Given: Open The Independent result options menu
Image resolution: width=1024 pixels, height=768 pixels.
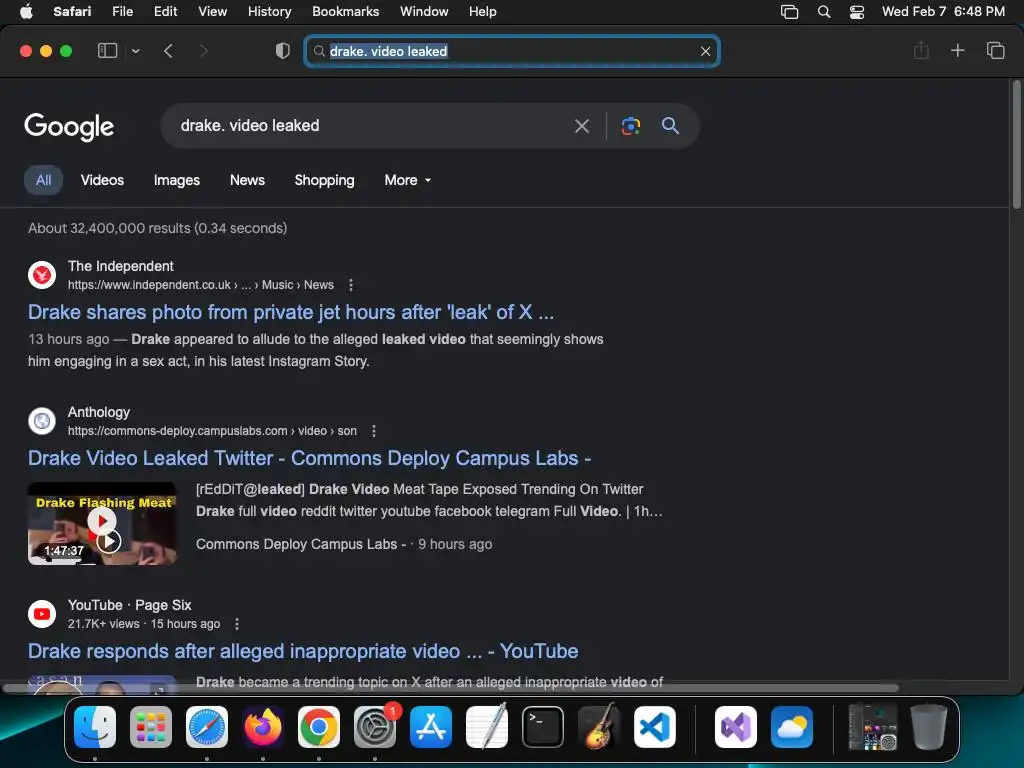Looking at the screenshot, I should pos(351,285).
